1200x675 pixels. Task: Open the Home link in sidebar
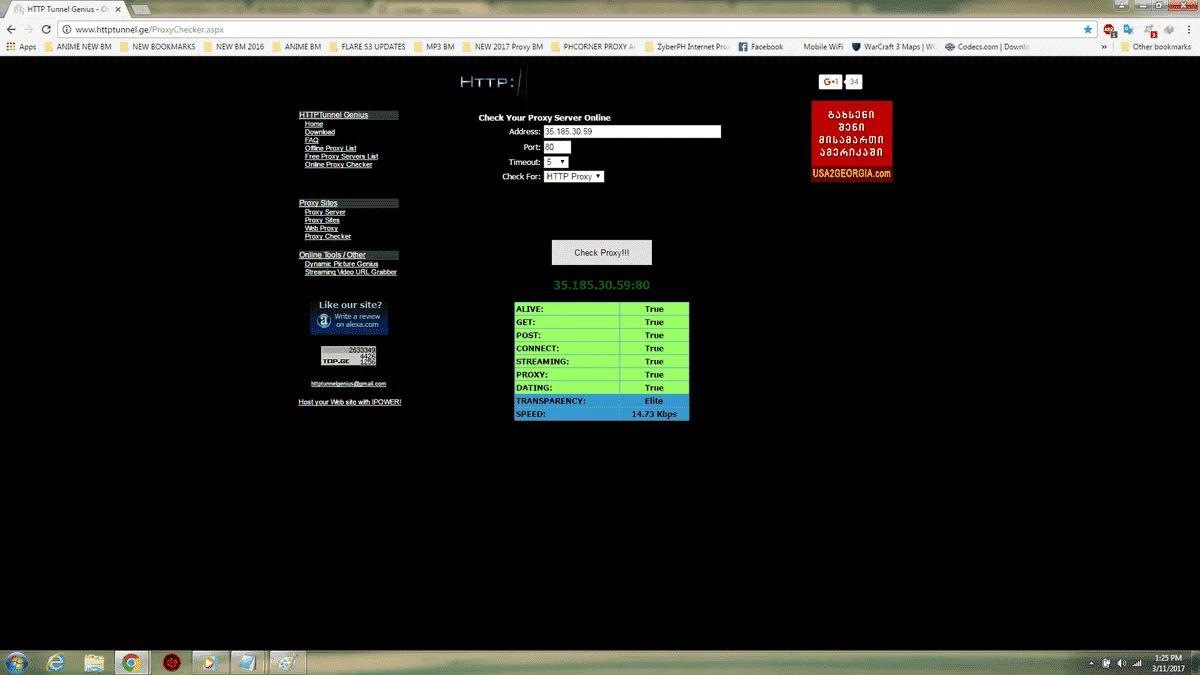pyautogui.click(x=314, y=124)
